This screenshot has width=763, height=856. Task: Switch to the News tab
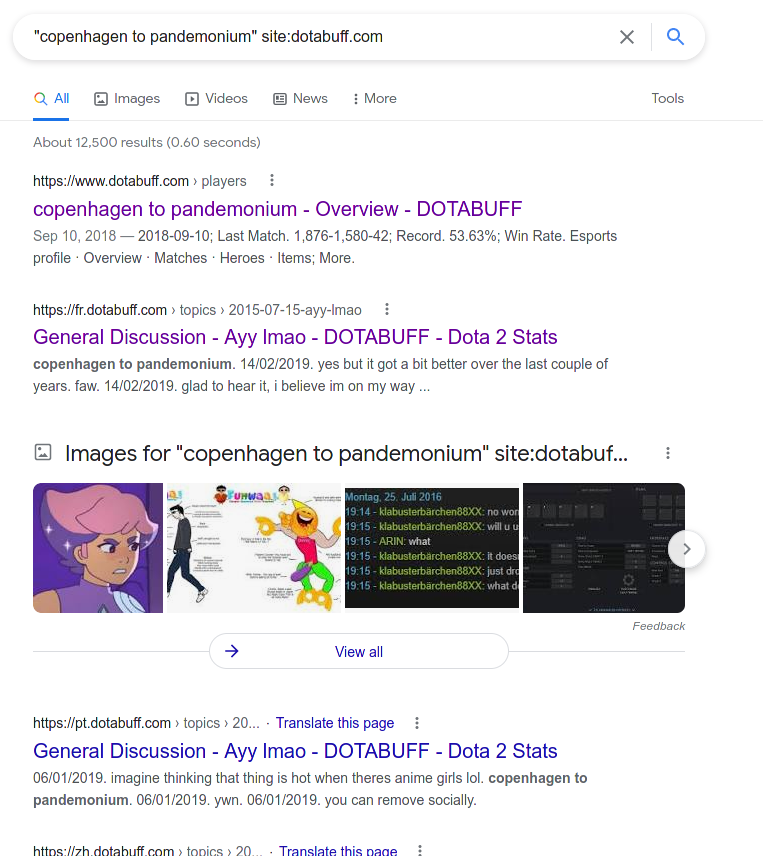[x=301, y=98]
